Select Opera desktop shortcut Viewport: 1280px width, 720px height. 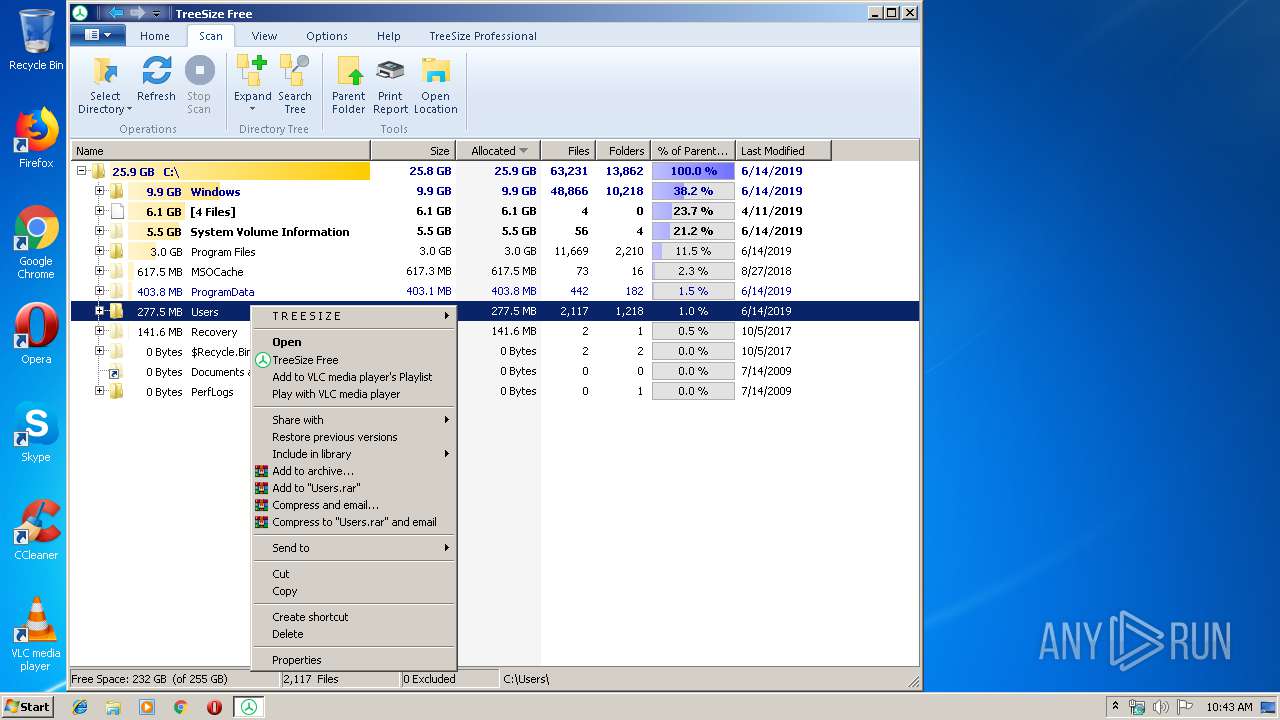36,333
